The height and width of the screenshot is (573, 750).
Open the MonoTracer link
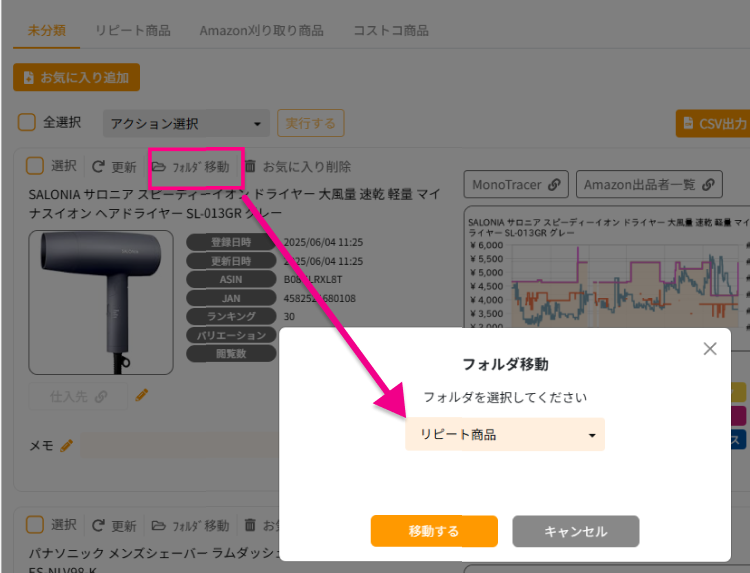516,185
